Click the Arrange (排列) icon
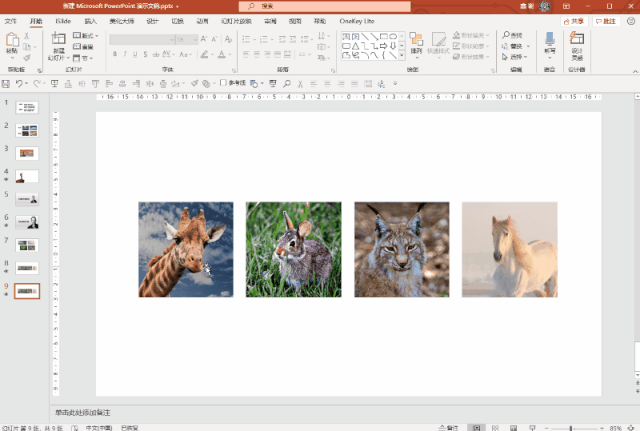The height and width of the screenshot is (431, 640). (x=416, y=40)
